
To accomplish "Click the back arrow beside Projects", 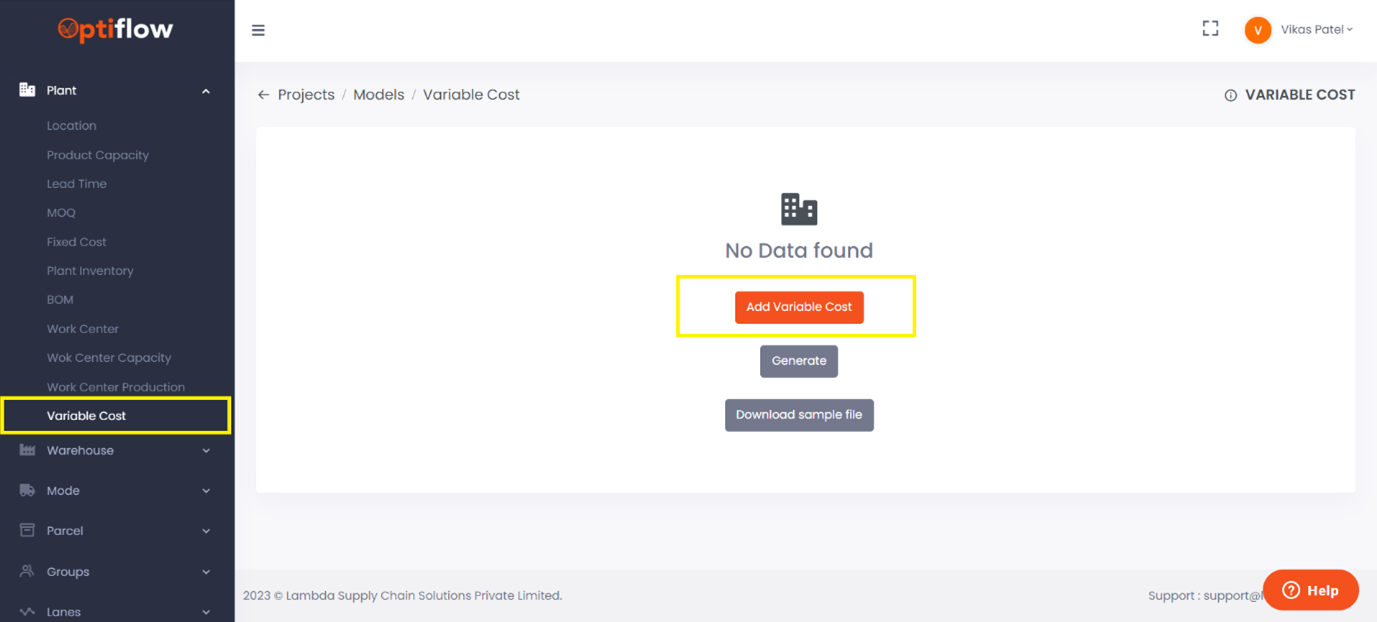I will coord(264,95).
